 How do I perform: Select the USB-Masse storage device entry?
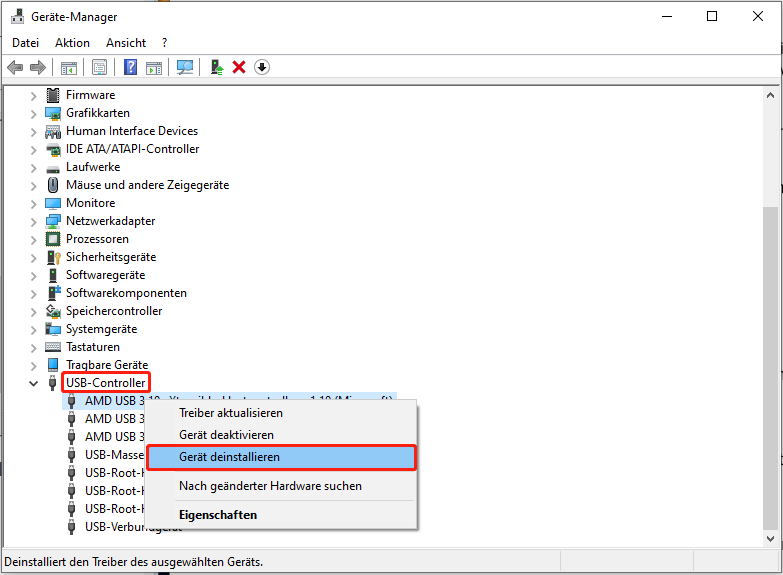tap(114, 455)
